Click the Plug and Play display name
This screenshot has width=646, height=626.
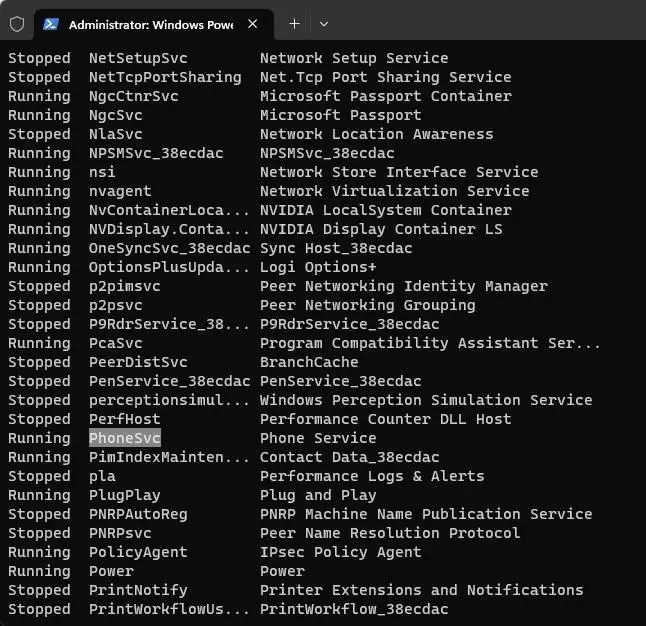coord(318,495)
